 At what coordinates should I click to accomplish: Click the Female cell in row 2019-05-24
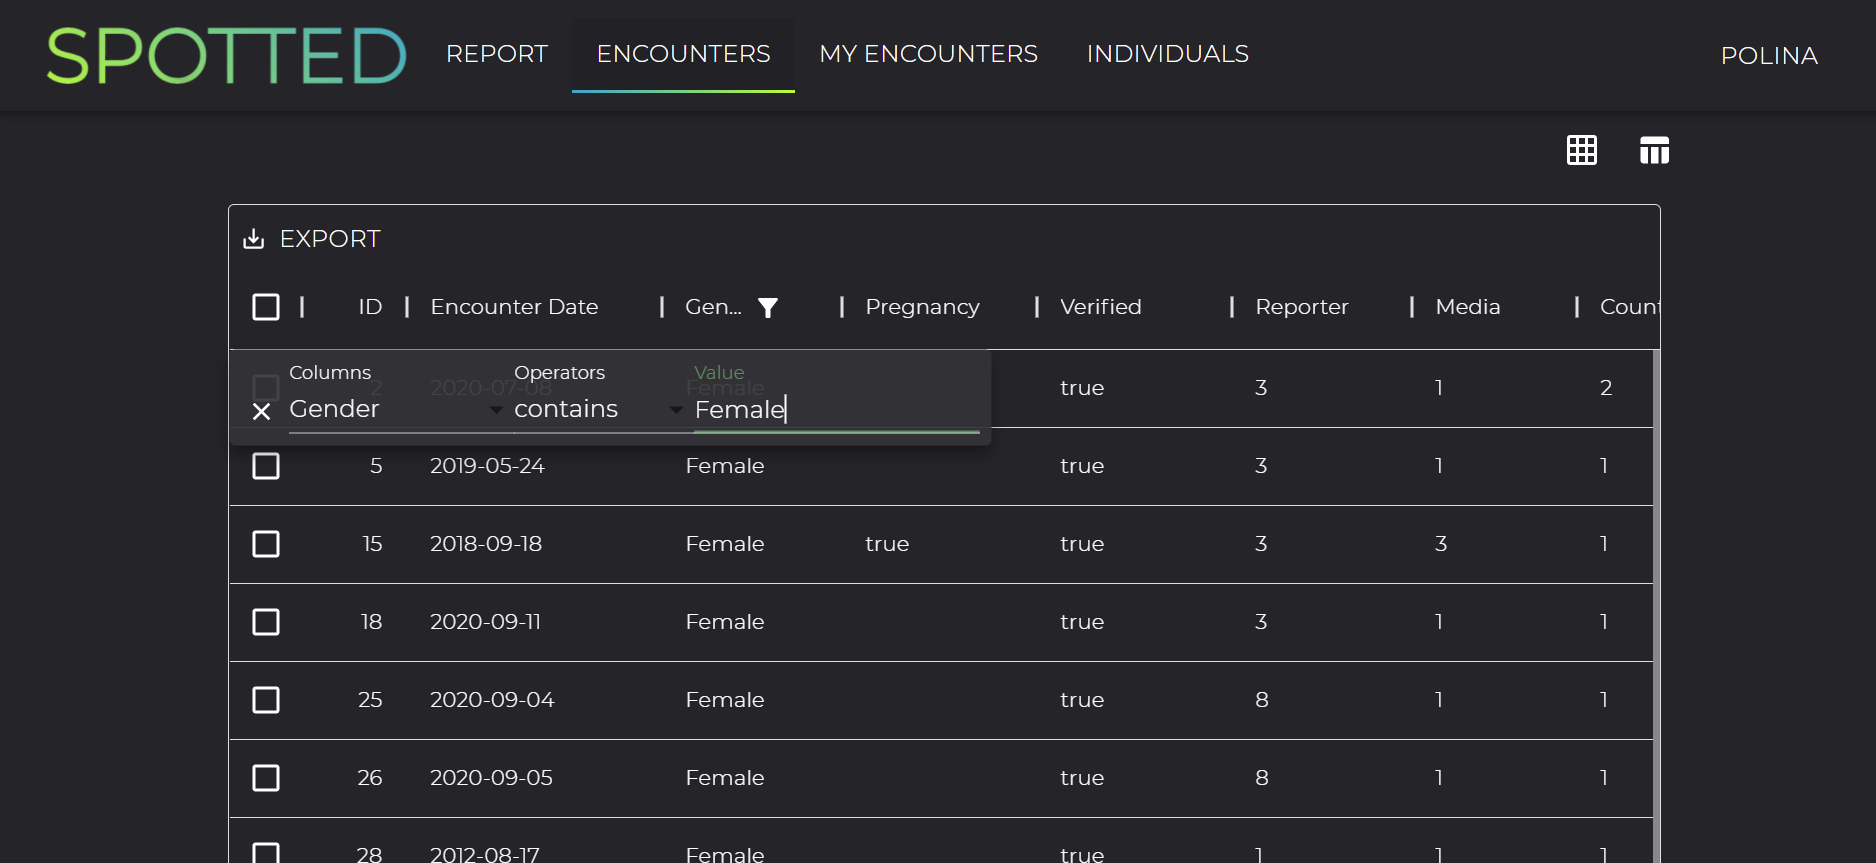pos(725,466)
